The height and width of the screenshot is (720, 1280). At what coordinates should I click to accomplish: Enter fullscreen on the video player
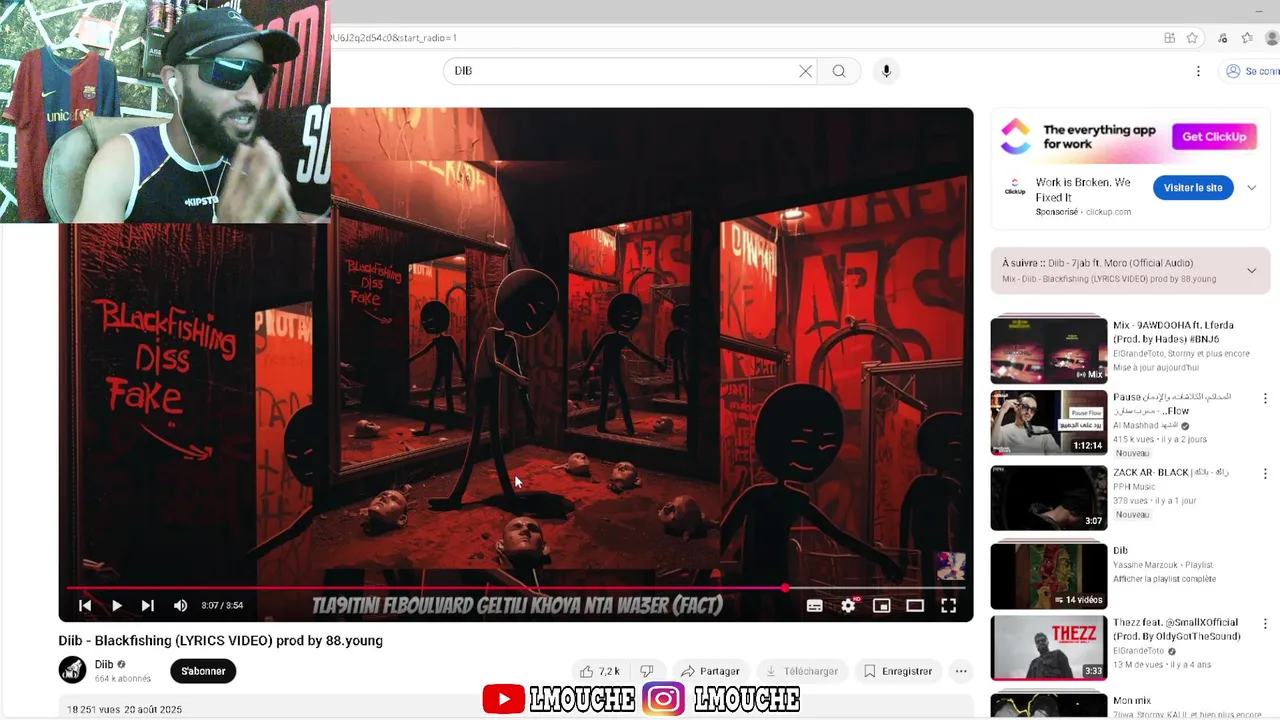coord(948,605)
